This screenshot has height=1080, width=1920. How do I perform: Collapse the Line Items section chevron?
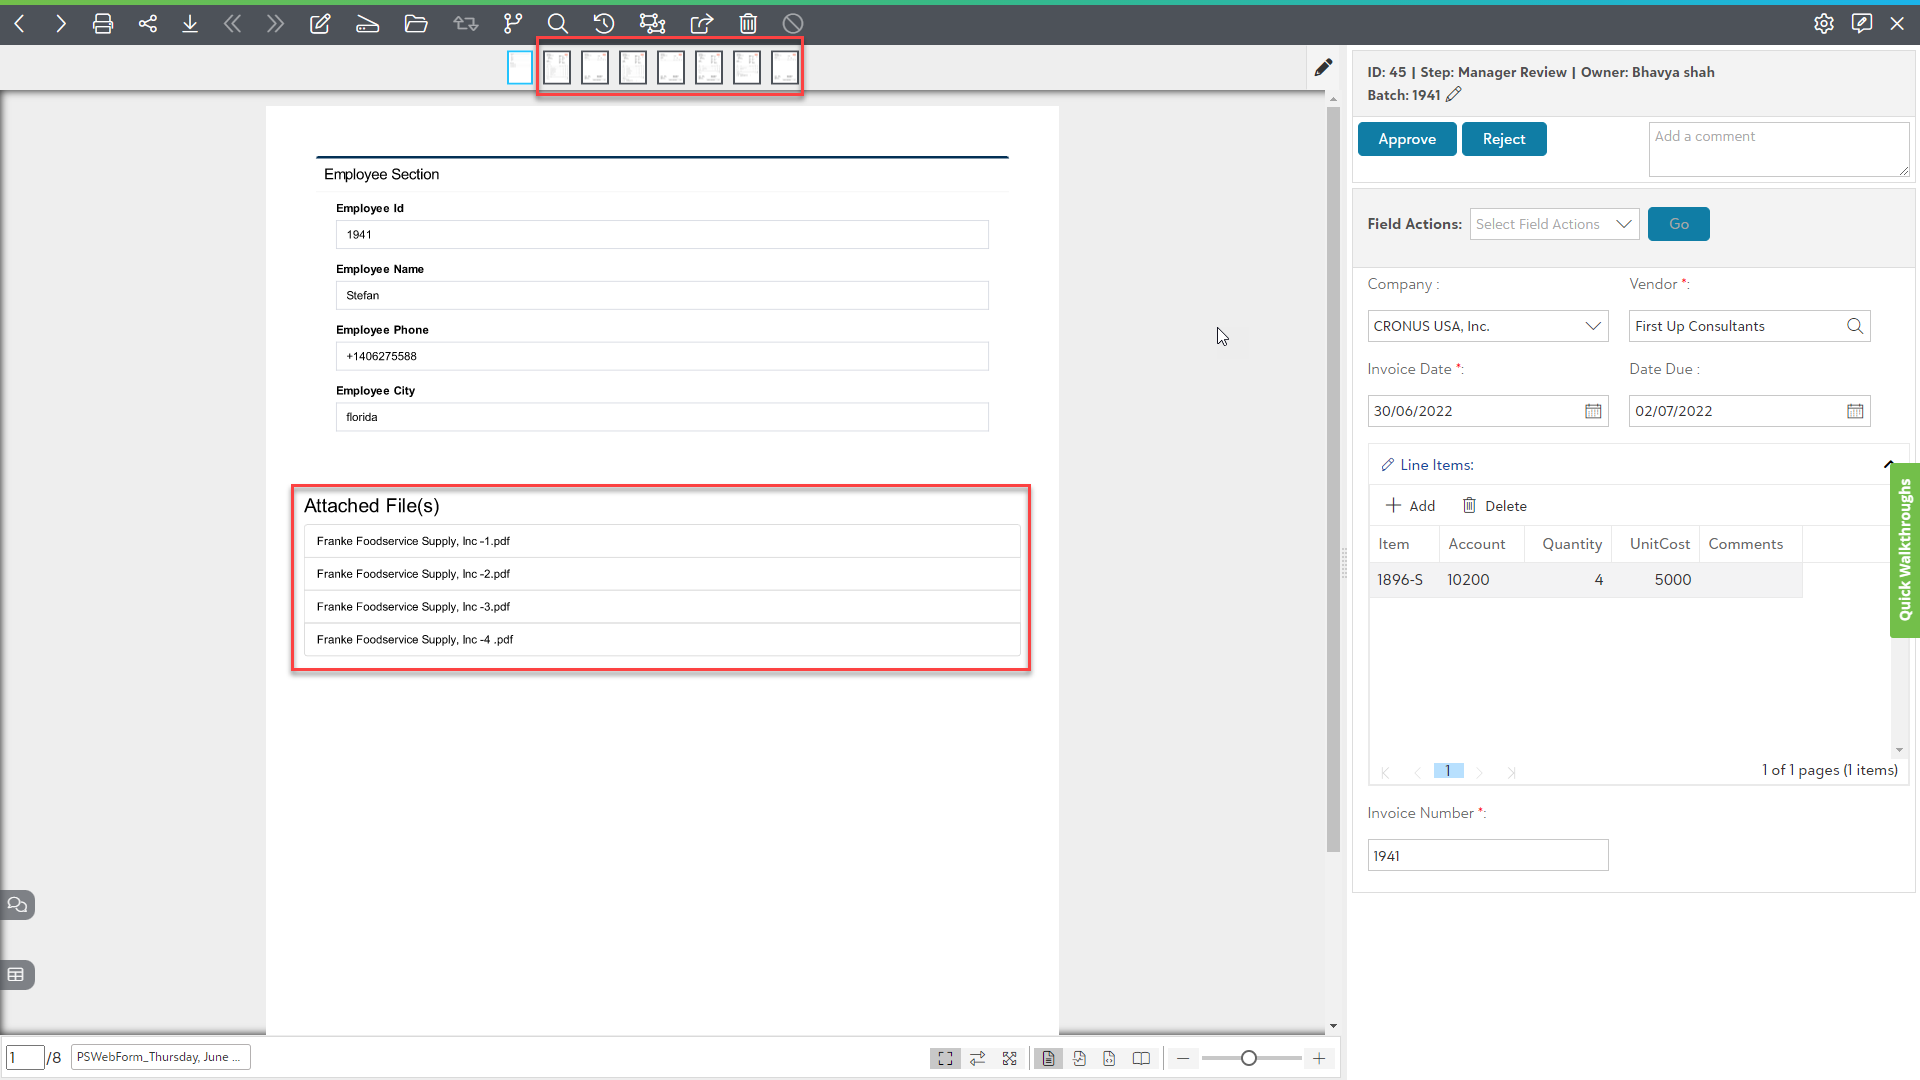tap(1888, 464)
